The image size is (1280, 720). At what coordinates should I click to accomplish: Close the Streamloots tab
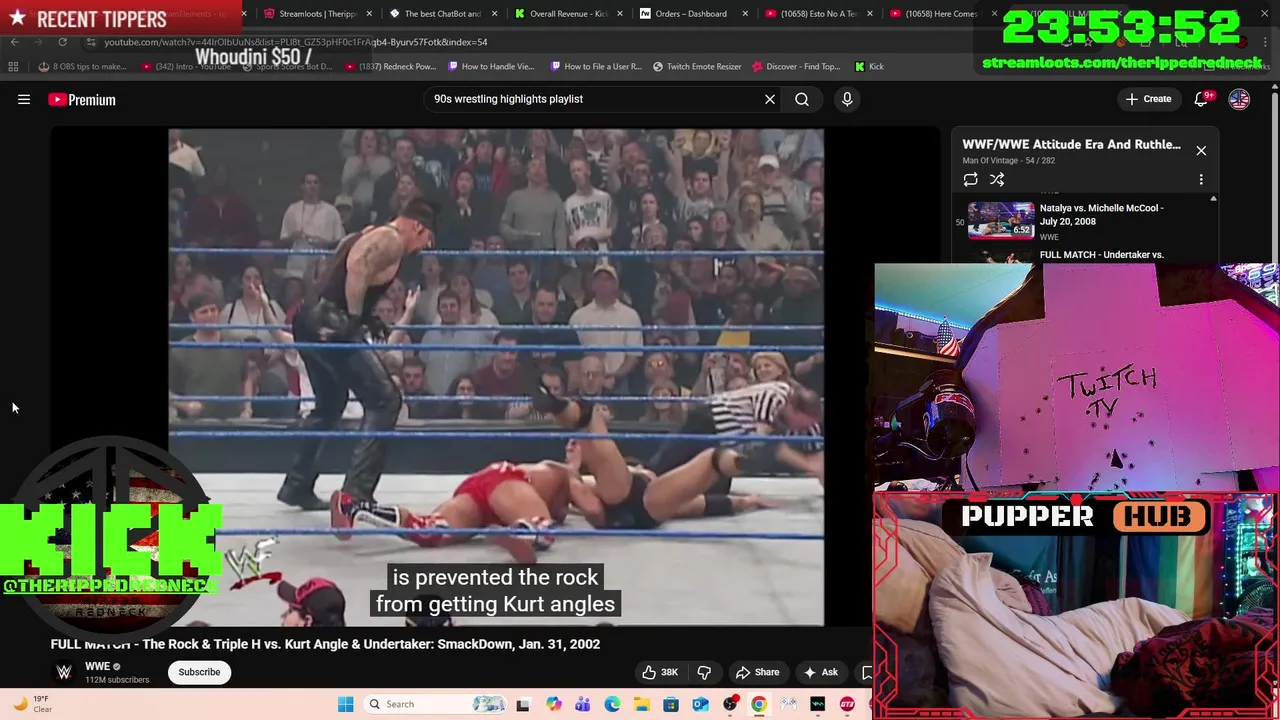tap(370, 14)
